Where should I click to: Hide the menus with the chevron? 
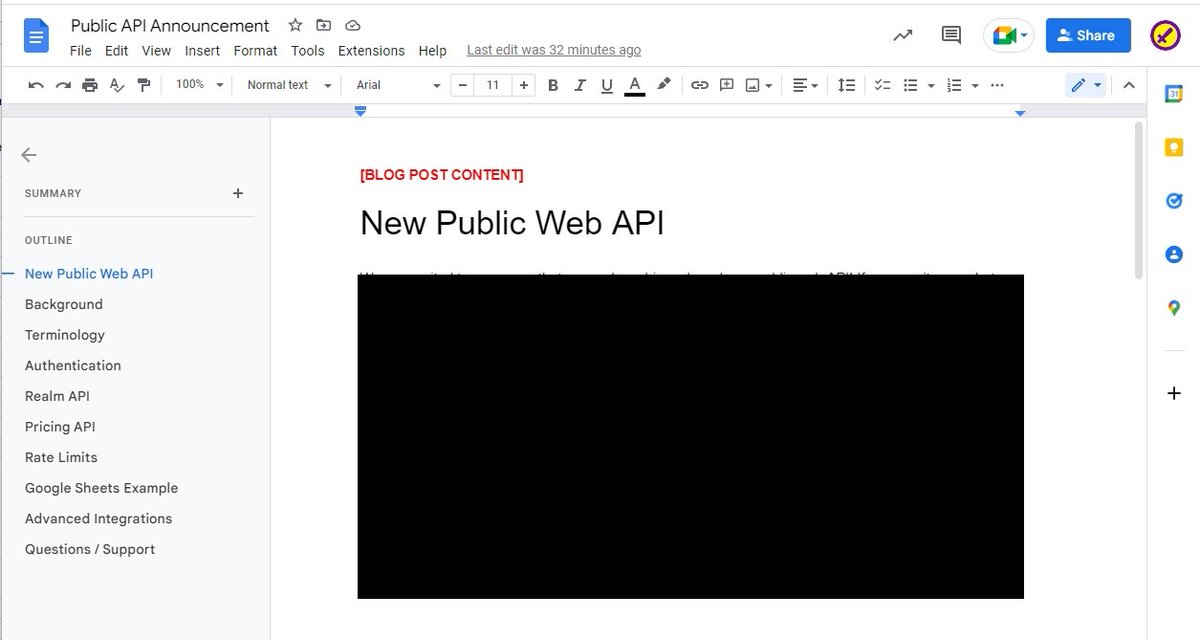click(1129, 85)
